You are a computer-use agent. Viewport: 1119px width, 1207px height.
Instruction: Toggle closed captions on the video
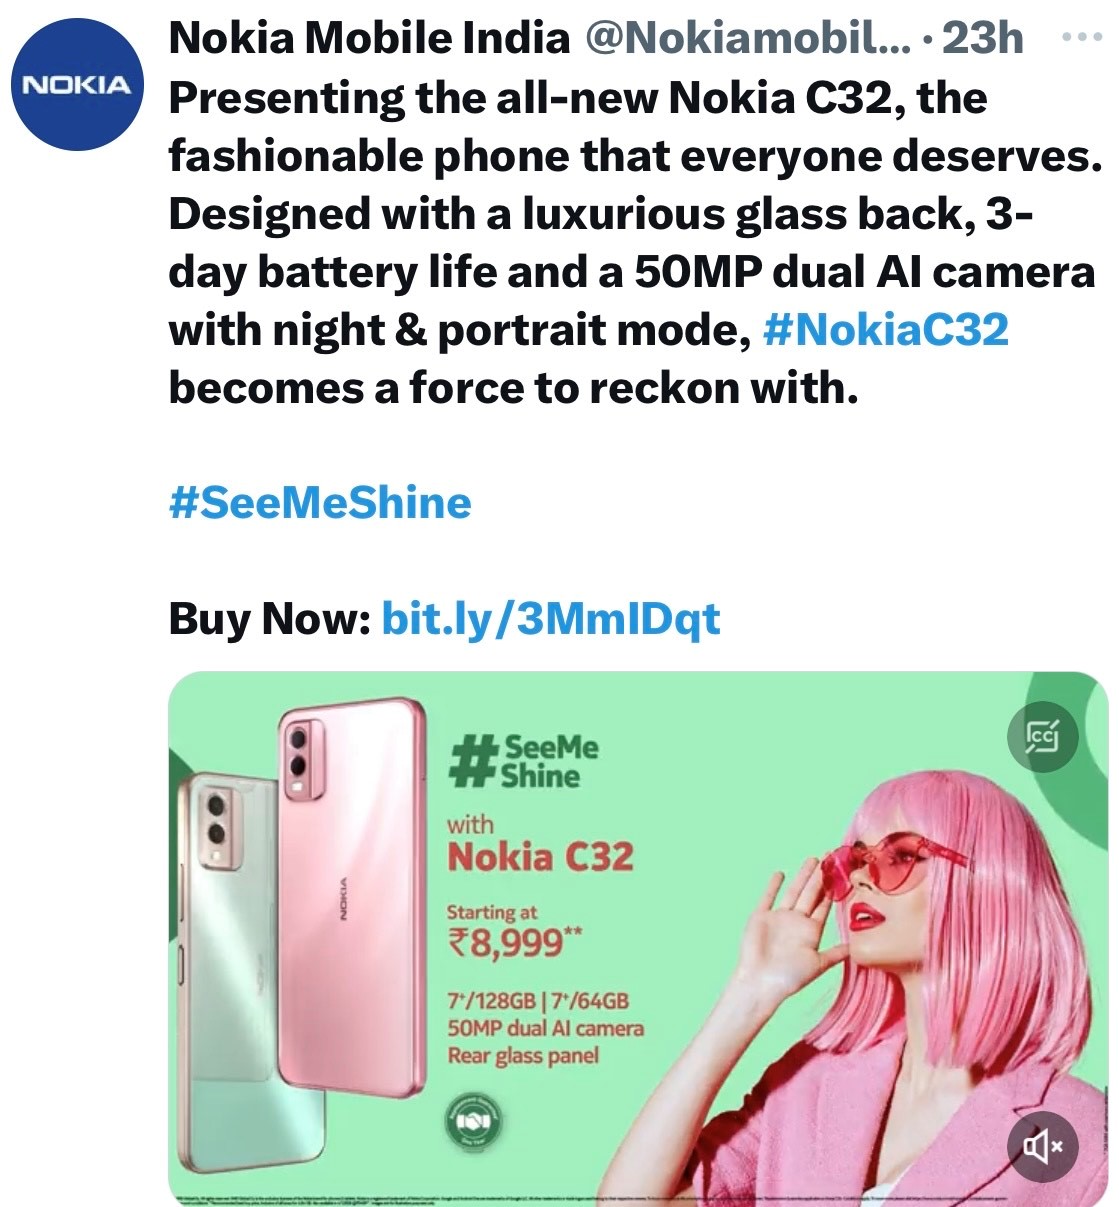1042,738
